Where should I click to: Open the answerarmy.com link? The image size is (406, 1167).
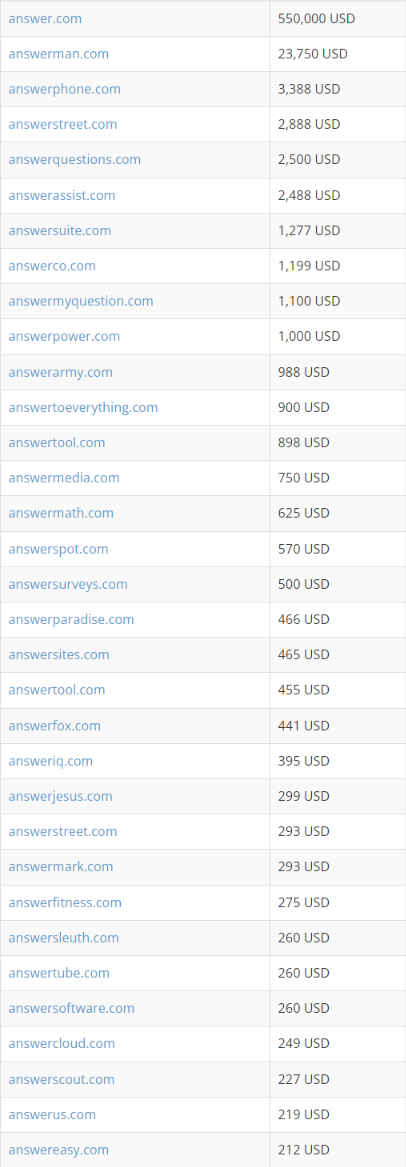[60, 372]
